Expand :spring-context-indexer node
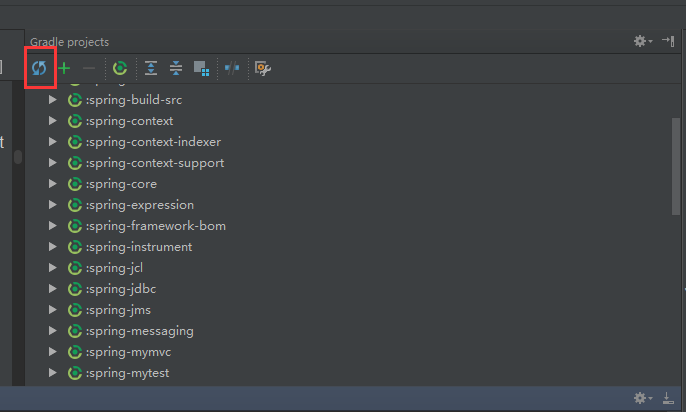Screen dimensions: 686x412 coord(52,142)
